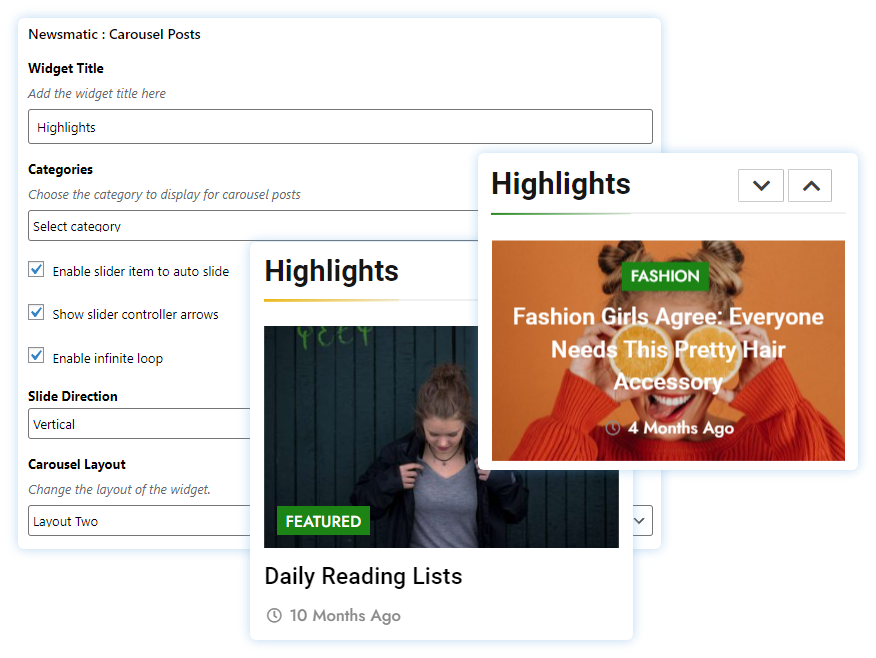Click the clock icon beside 10 Months Ago
The width and height of the screenshot is (876, 658).
(x=274, y=615)
